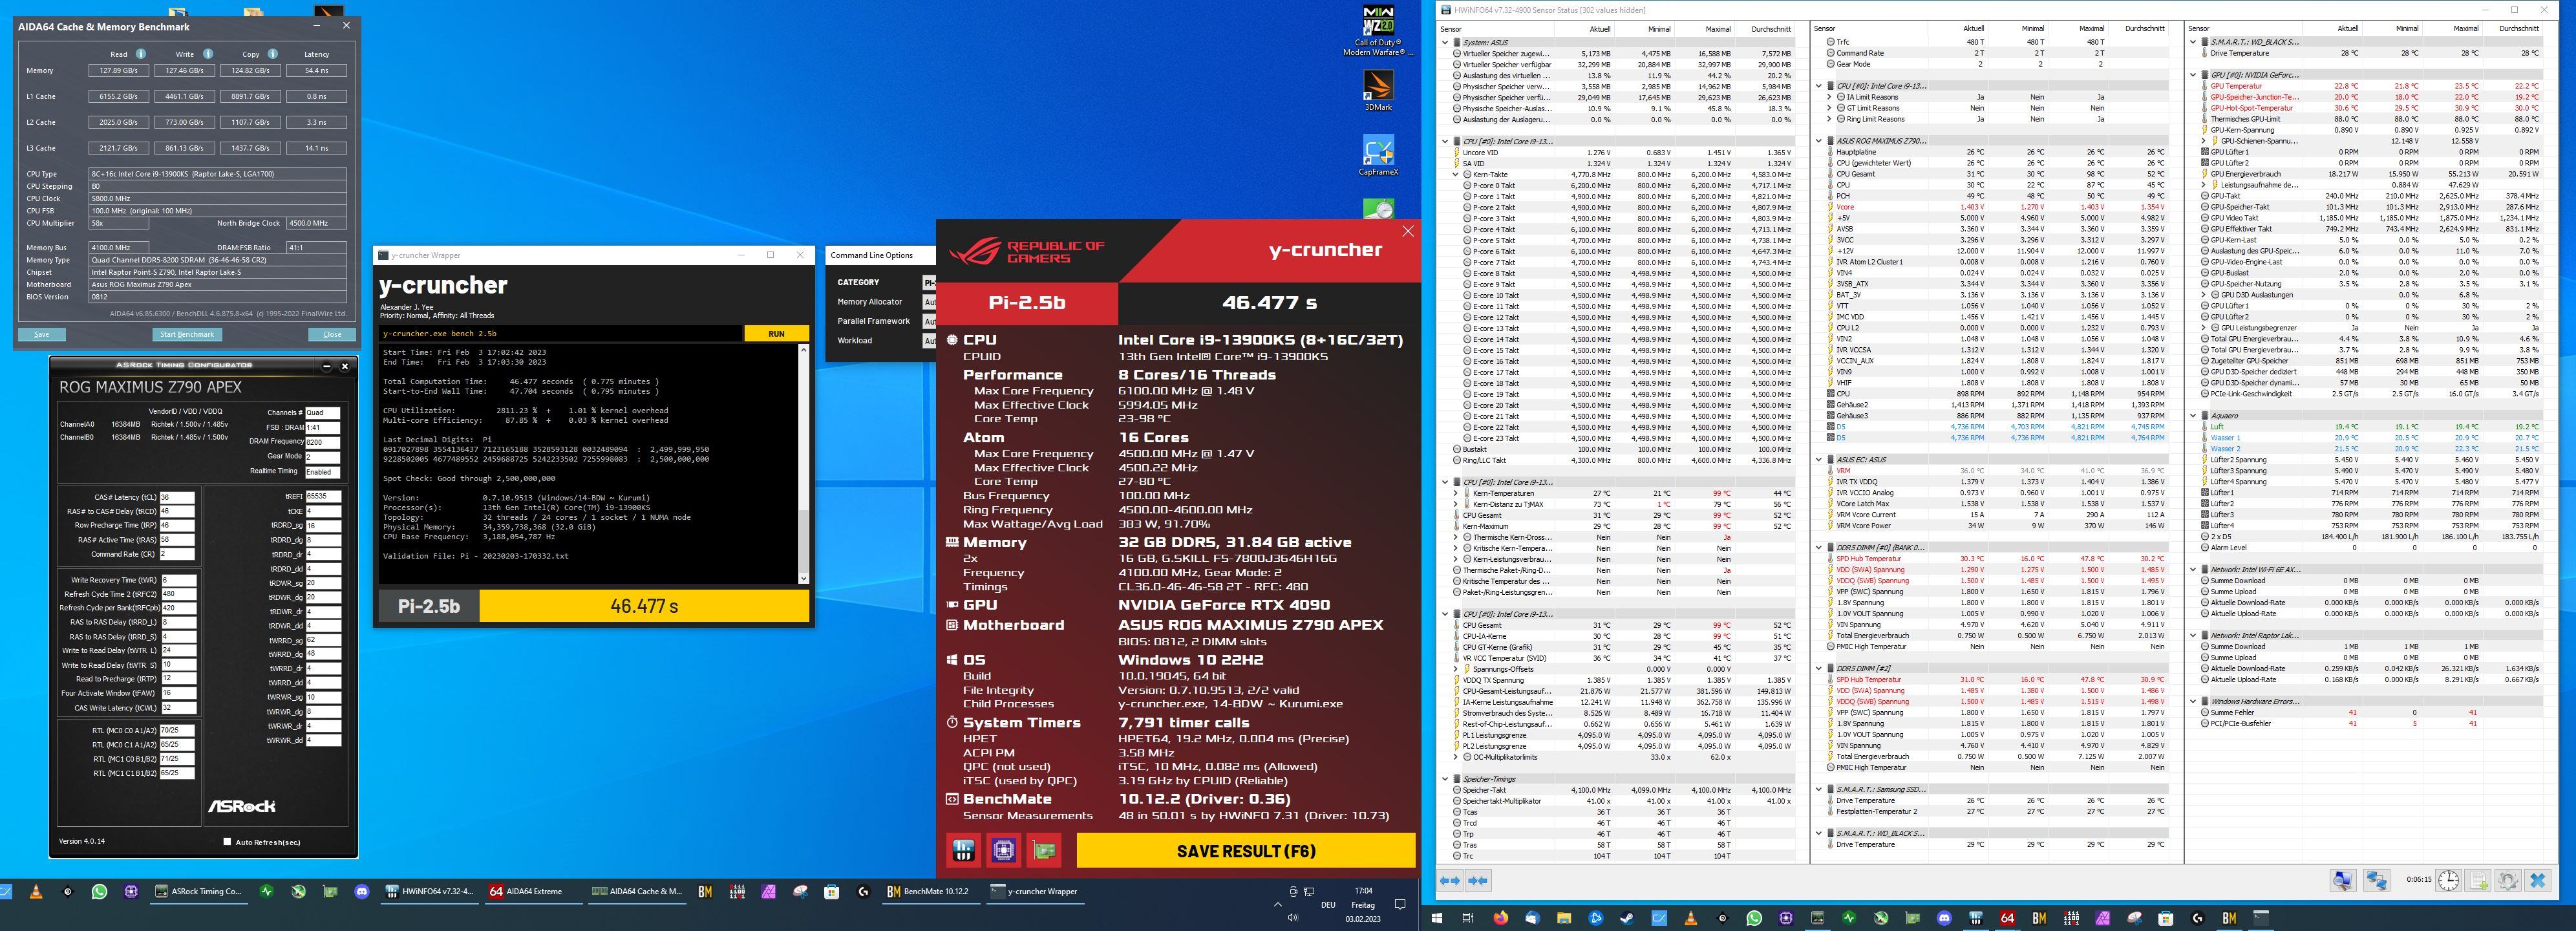Click SAVE RESULT (F6) button
Screen dimensions: 2576x931
1246,851
